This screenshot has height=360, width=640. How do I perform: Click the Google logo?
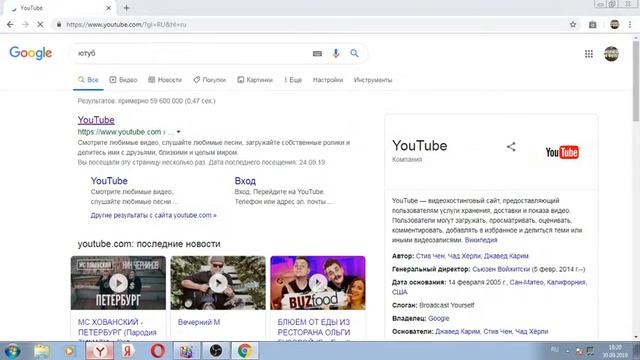click(31, 53)
